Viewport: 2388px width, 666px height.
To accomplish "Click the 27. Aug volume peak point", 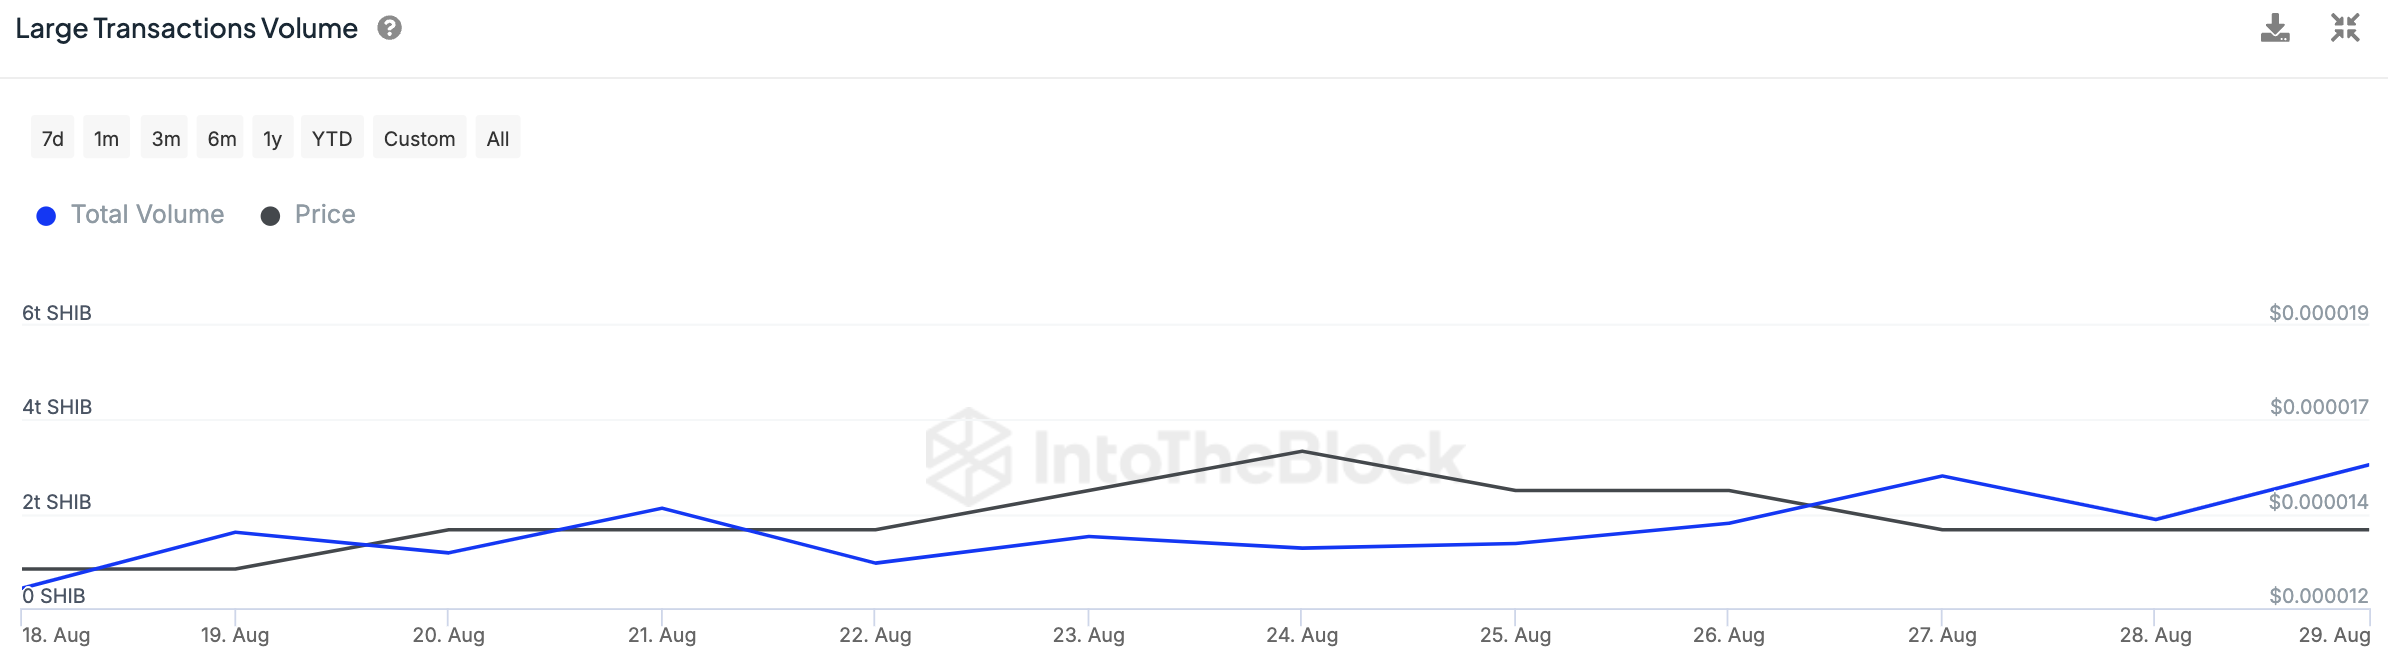I will tap(1942, 476).
